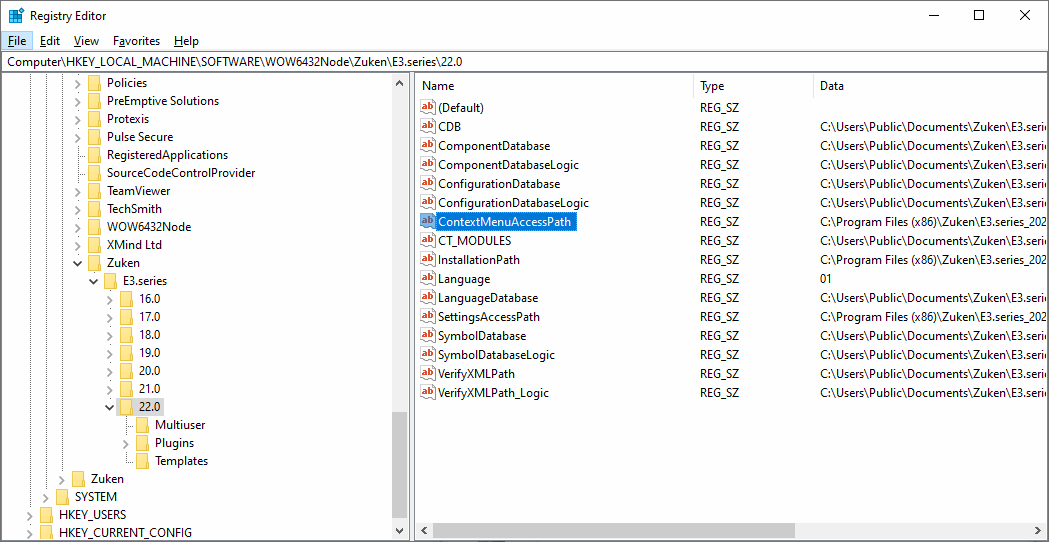Viewport: 1049px width, 542px height.
Task: Open the Edit menu
Action: (50, 41)
